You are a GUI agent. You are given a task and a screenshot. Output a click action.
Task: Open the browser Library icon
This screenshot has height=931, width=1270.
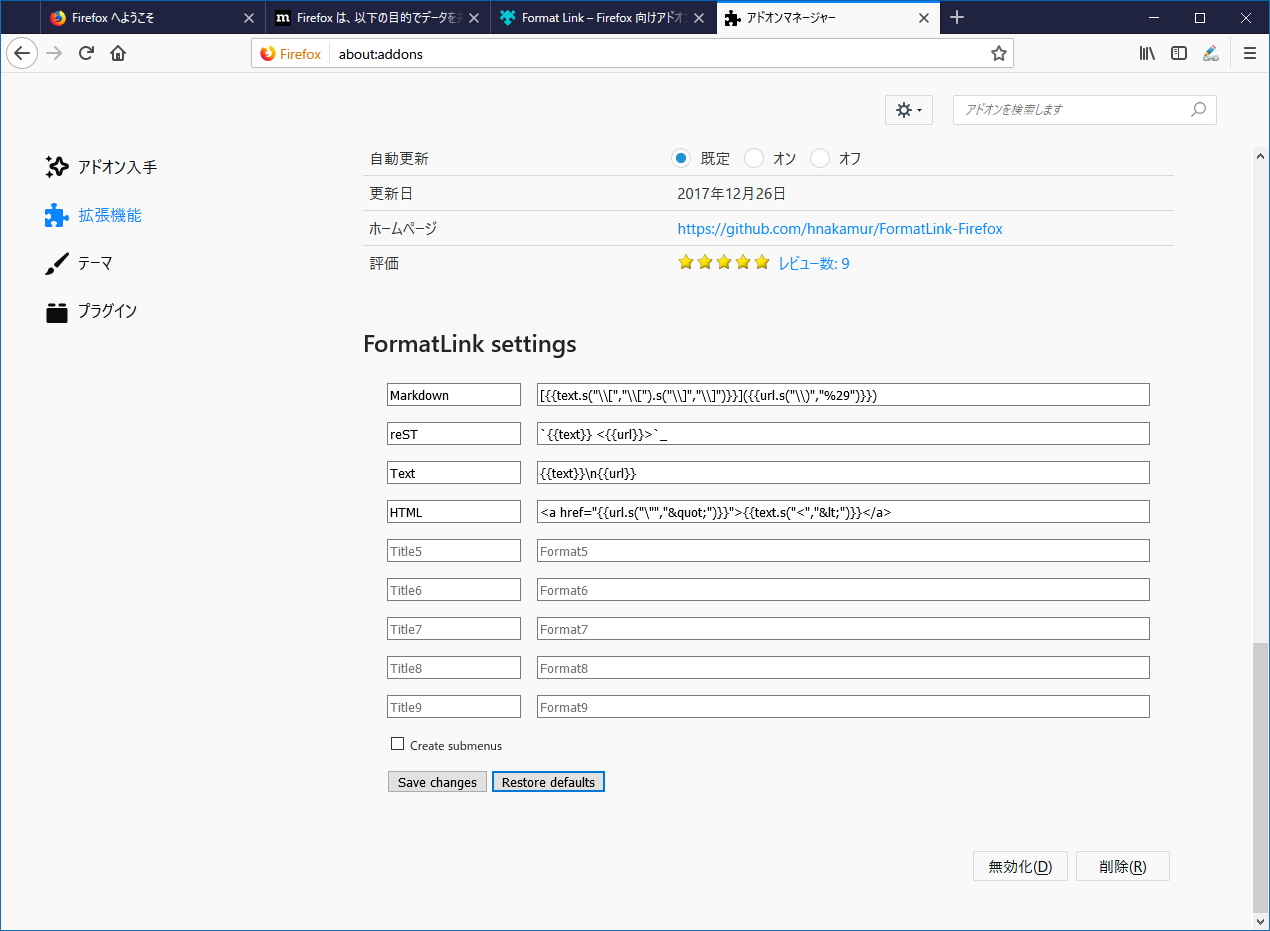[1147, 53]
